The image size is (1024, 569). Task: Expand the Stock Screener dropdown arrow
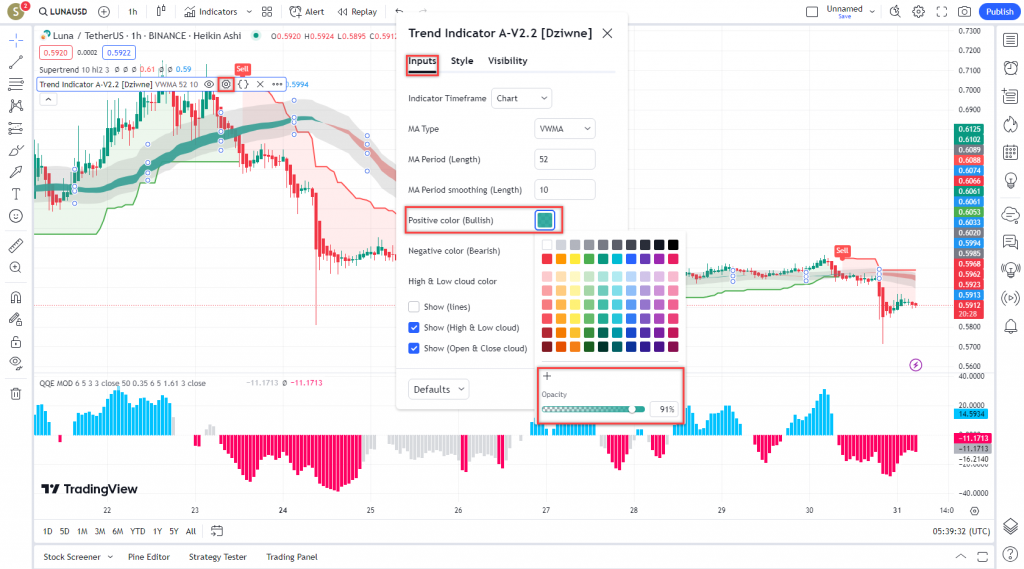[110, 557]
